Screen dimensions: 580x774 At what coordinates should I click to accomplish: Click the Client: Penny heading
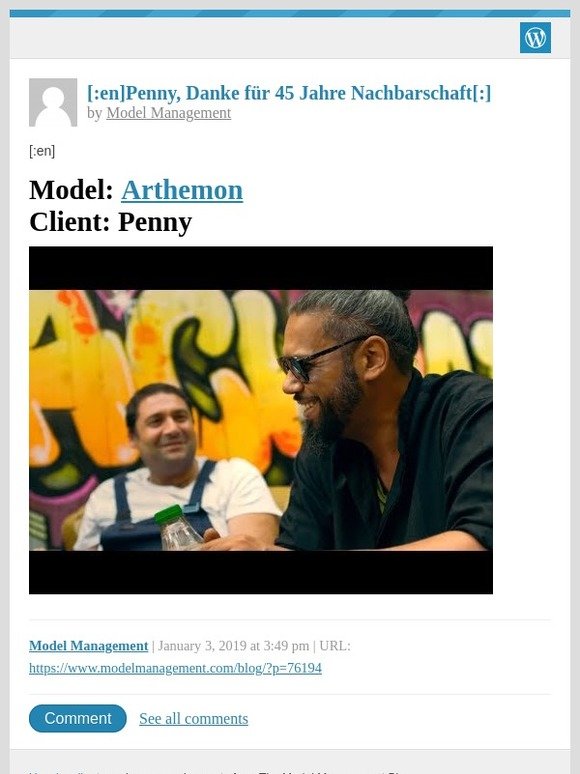(x=111, y=222)
